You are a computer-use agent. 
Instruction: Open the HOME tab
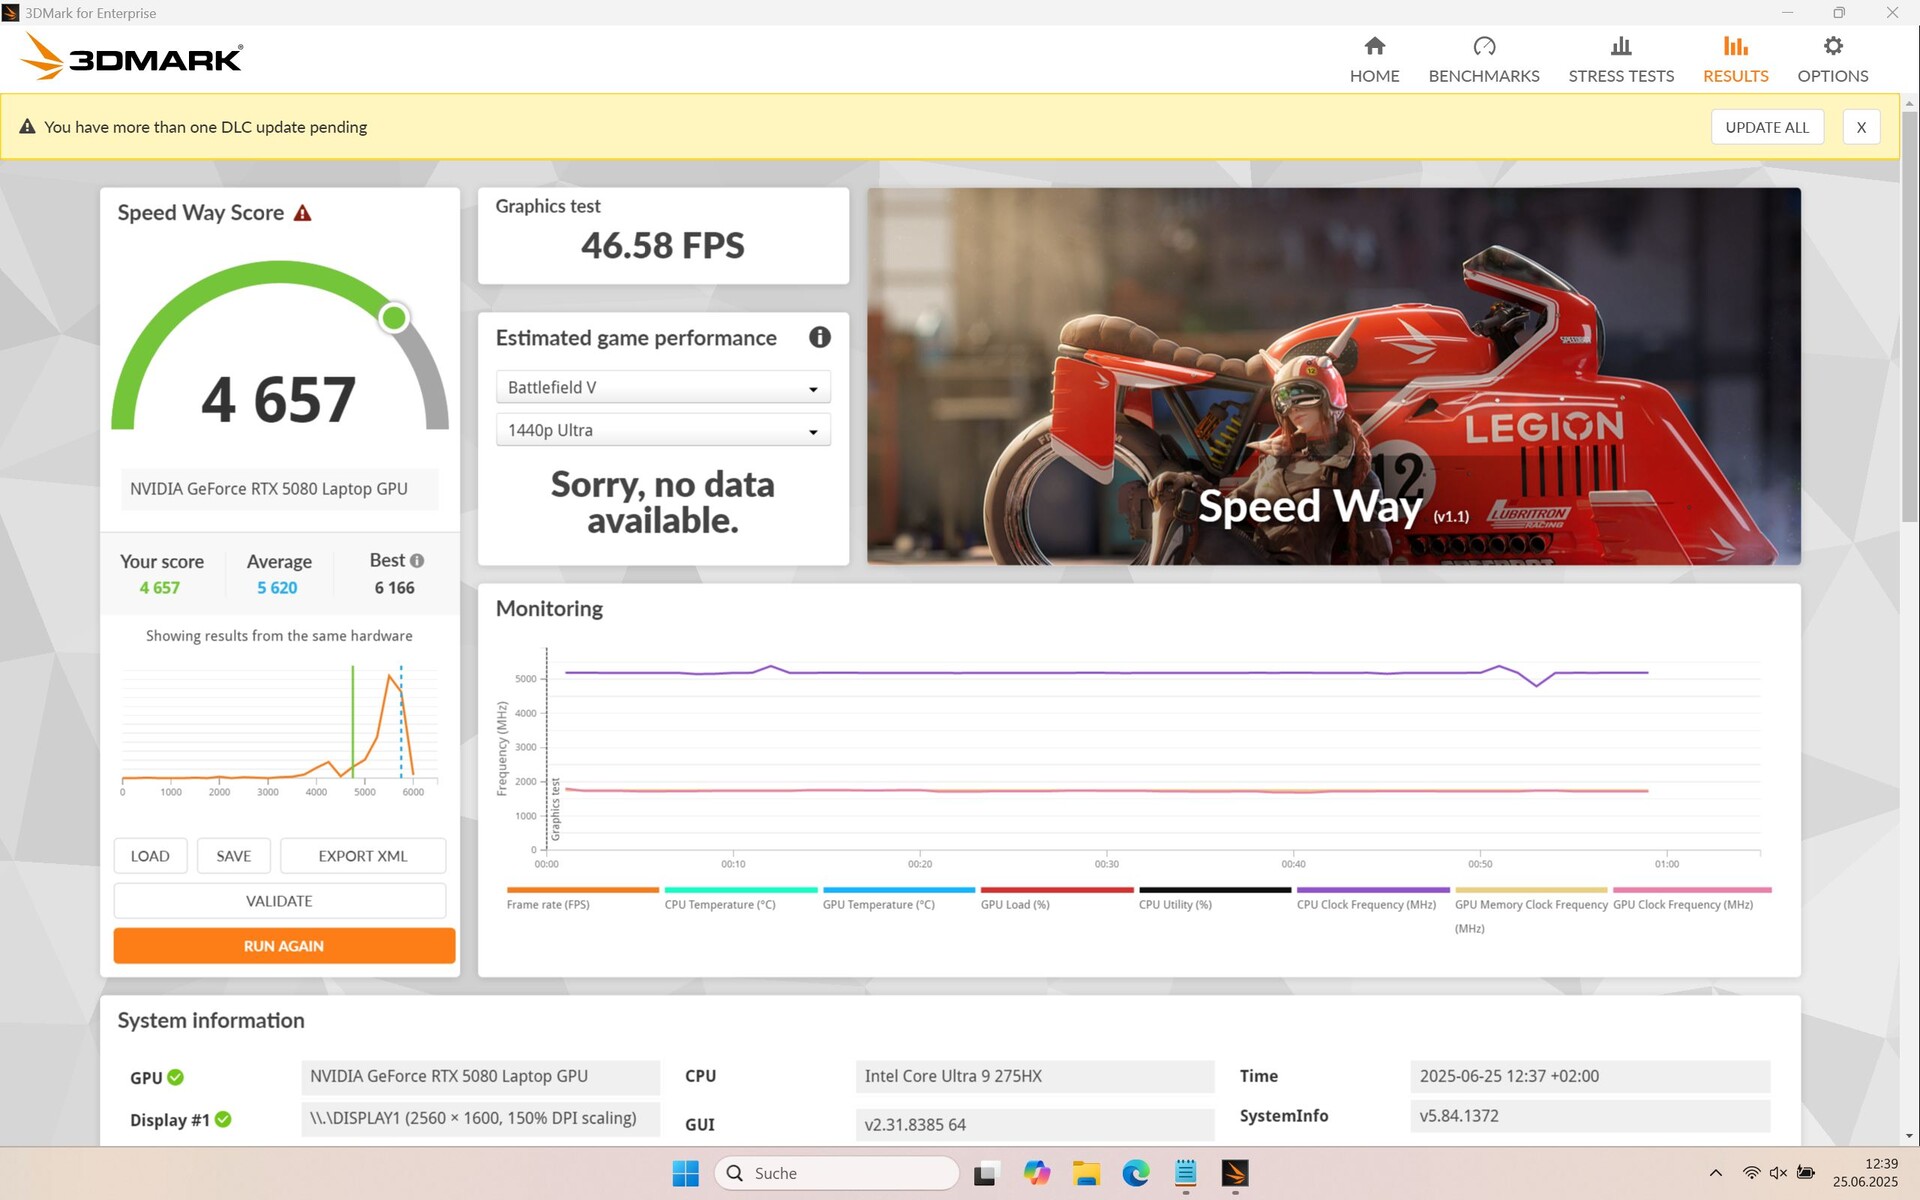[1374, 60]
